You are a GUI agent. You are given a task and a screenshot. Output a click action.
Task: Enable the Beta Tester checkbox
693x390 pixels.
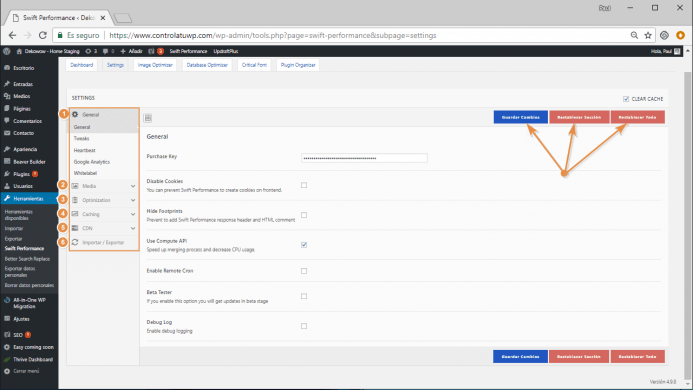pos(304,296)
